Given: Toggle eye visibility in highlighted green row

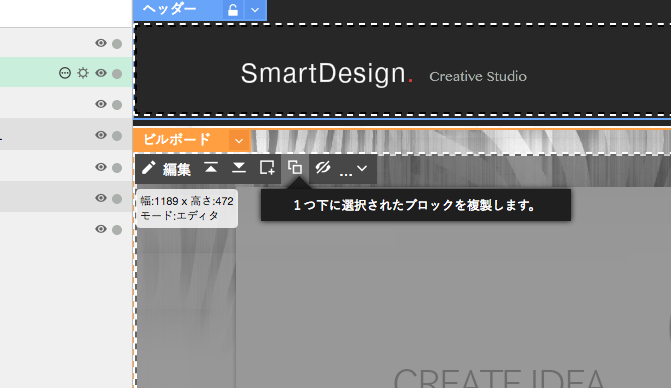Looking at the screenshot, I should tap(101, 73).
